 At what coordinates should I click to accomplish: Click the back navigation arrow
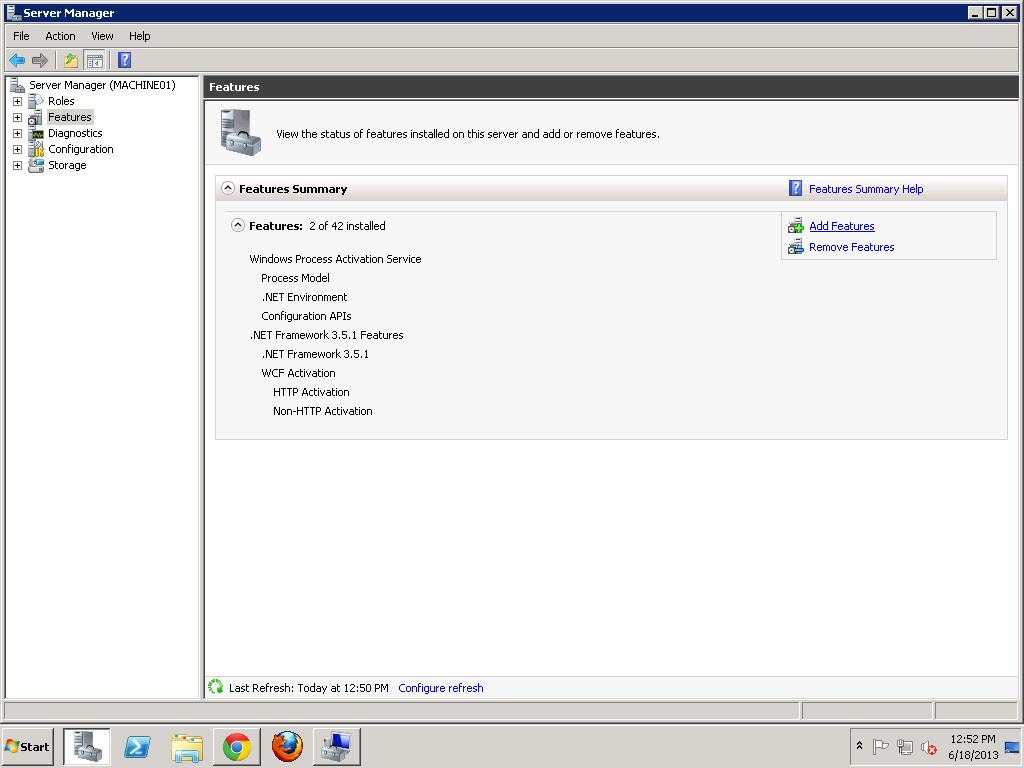[x=16, y=60]
